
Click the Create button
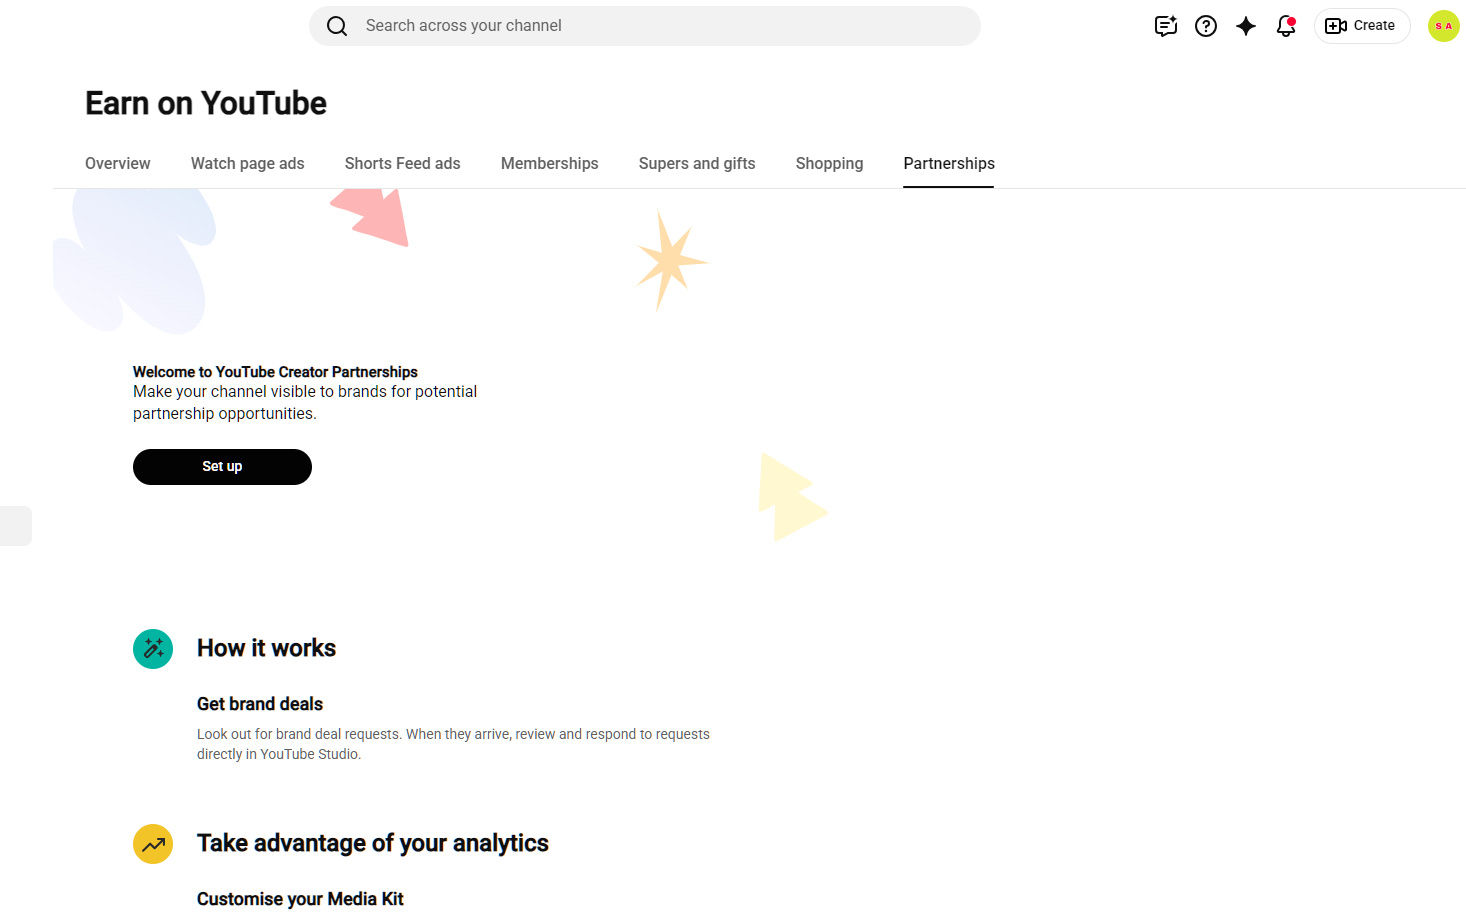pyautogui.click(x=1361, y=26)
